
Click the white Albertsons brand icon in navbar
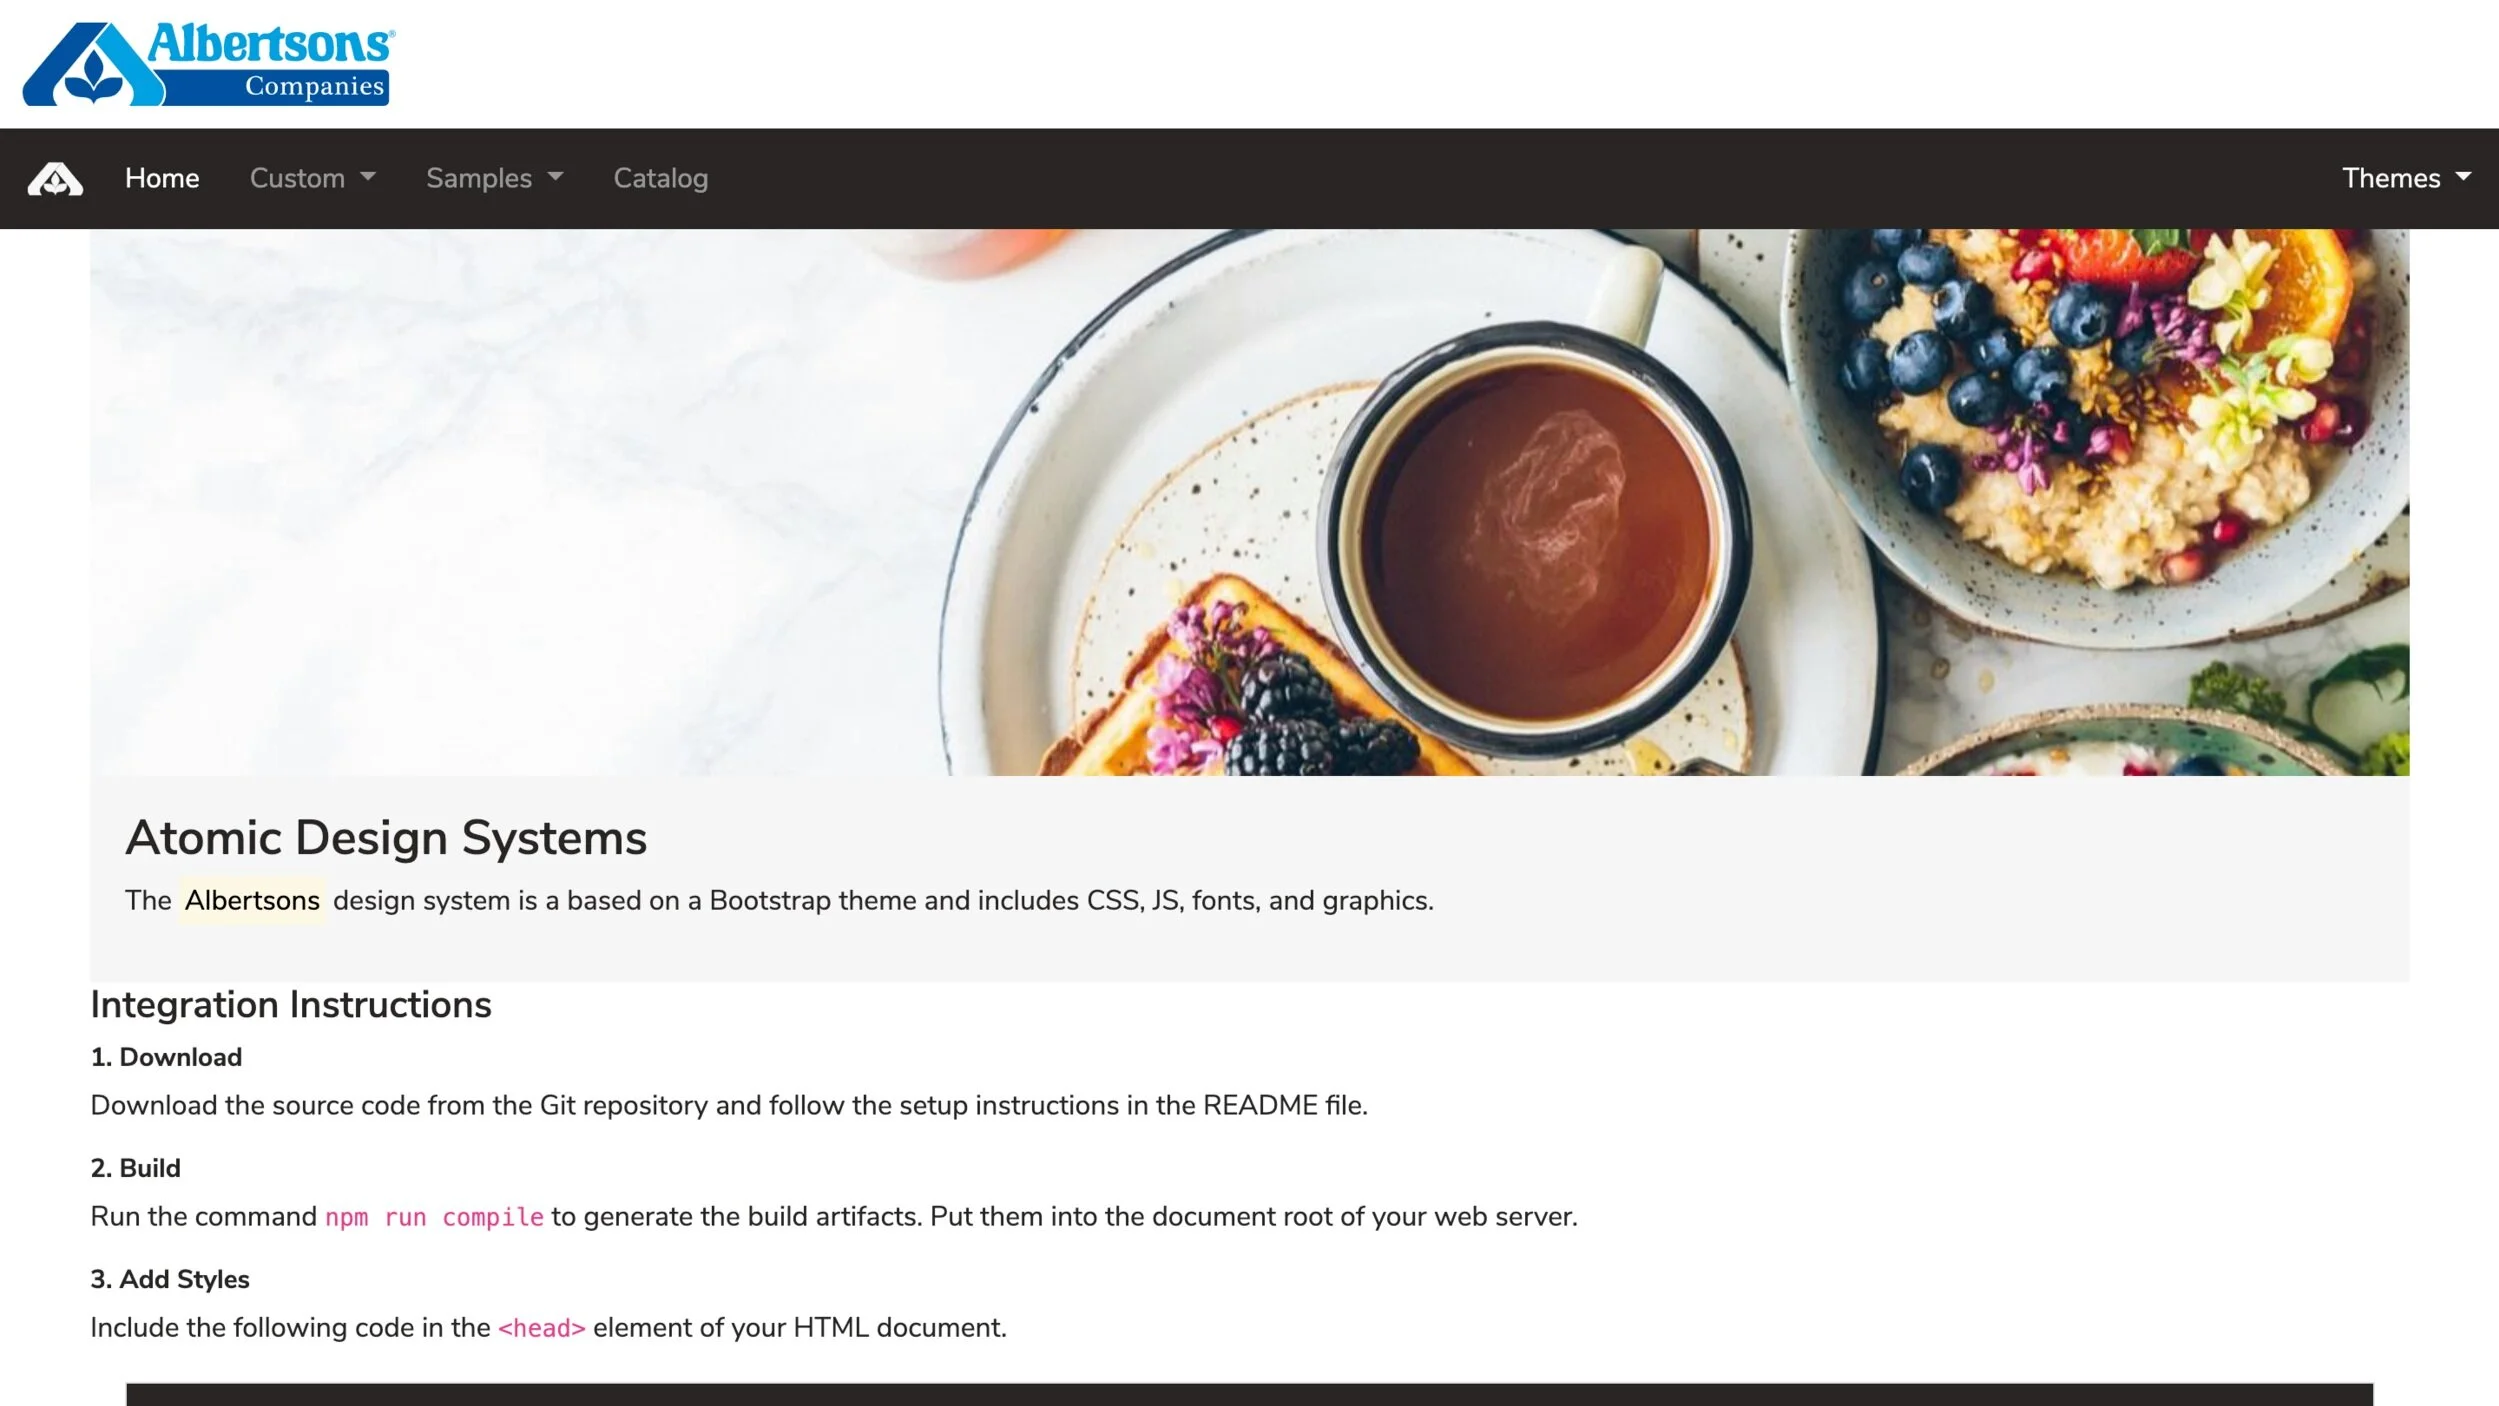pyautogui.click(x=55, y=179)
